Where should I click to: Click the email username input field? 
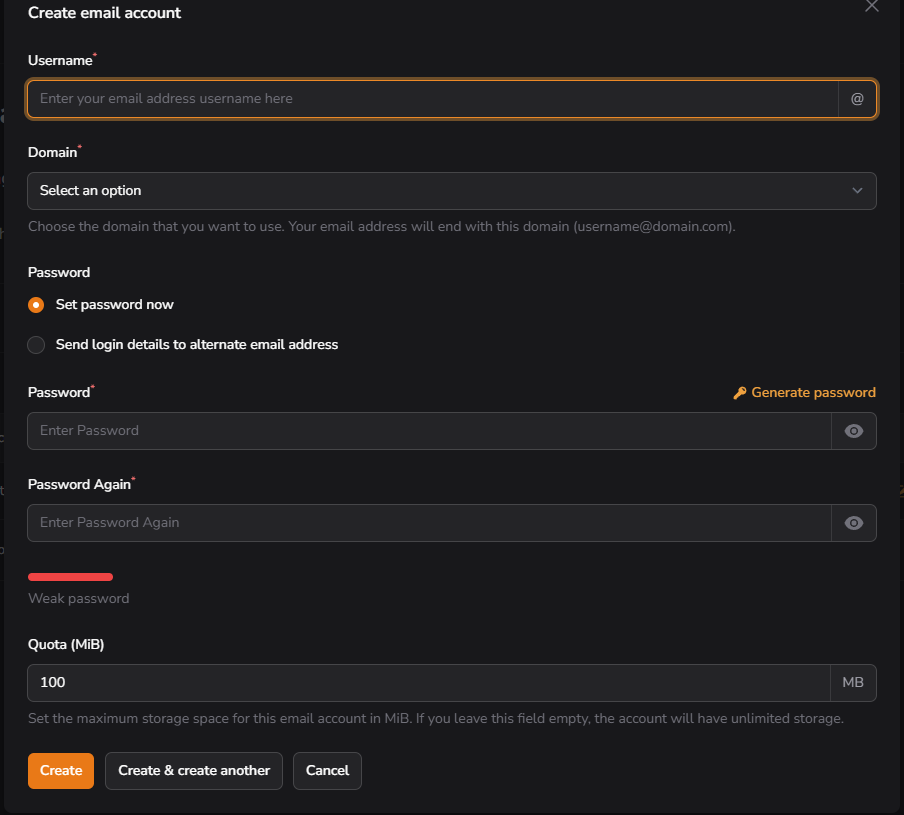pyautogui.click(x=430, y=99)
